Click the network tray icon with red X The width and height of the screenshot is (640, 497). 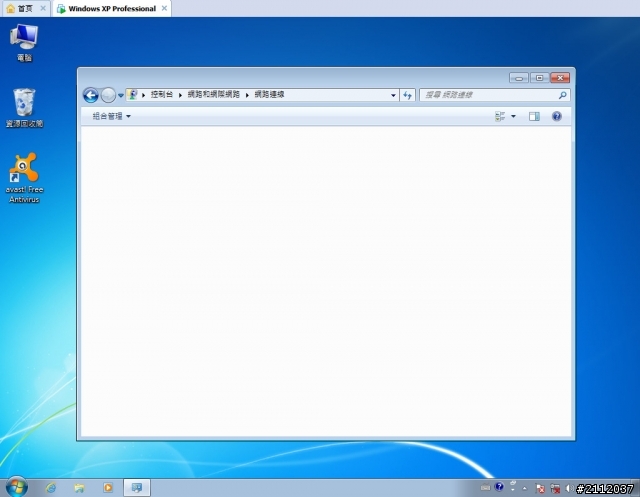point(555,488)
